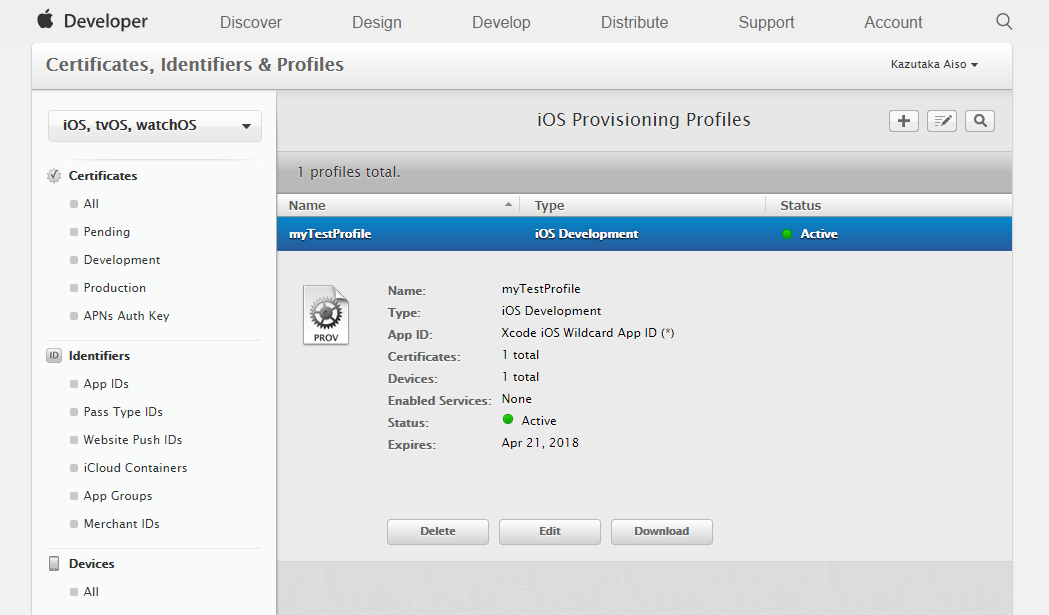Open App IDs under Identifiers
The width and height of the screenshot is (1049, 615).
point(106,383)
